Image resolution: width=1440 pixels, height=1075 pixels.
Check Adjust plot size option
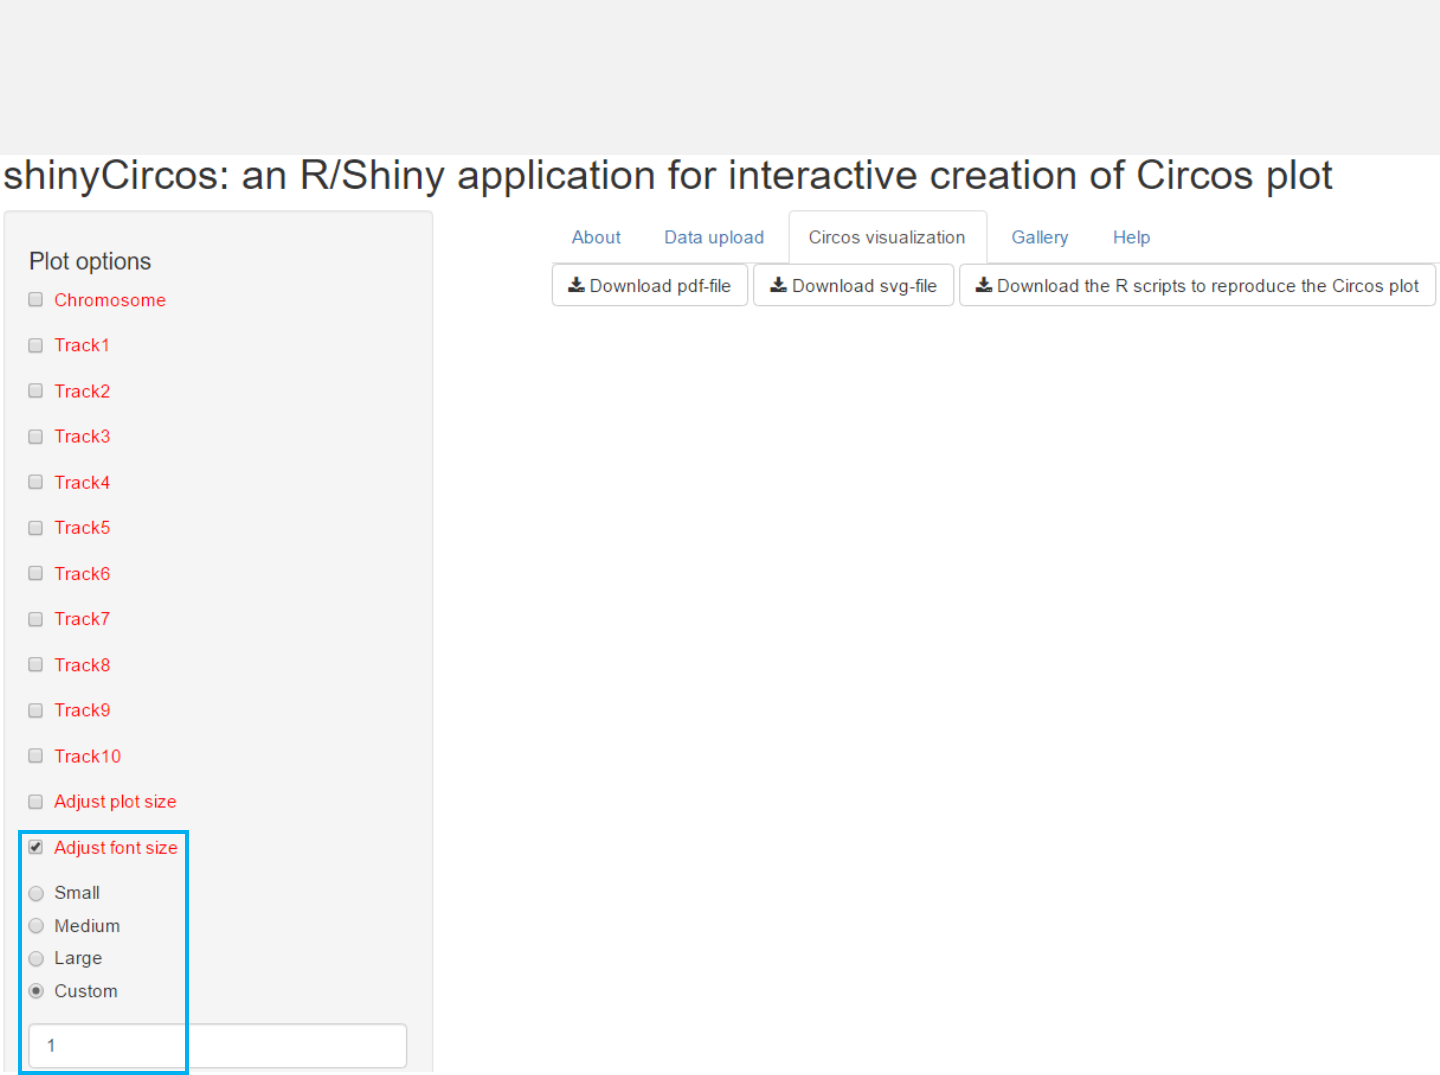(36, 802)
